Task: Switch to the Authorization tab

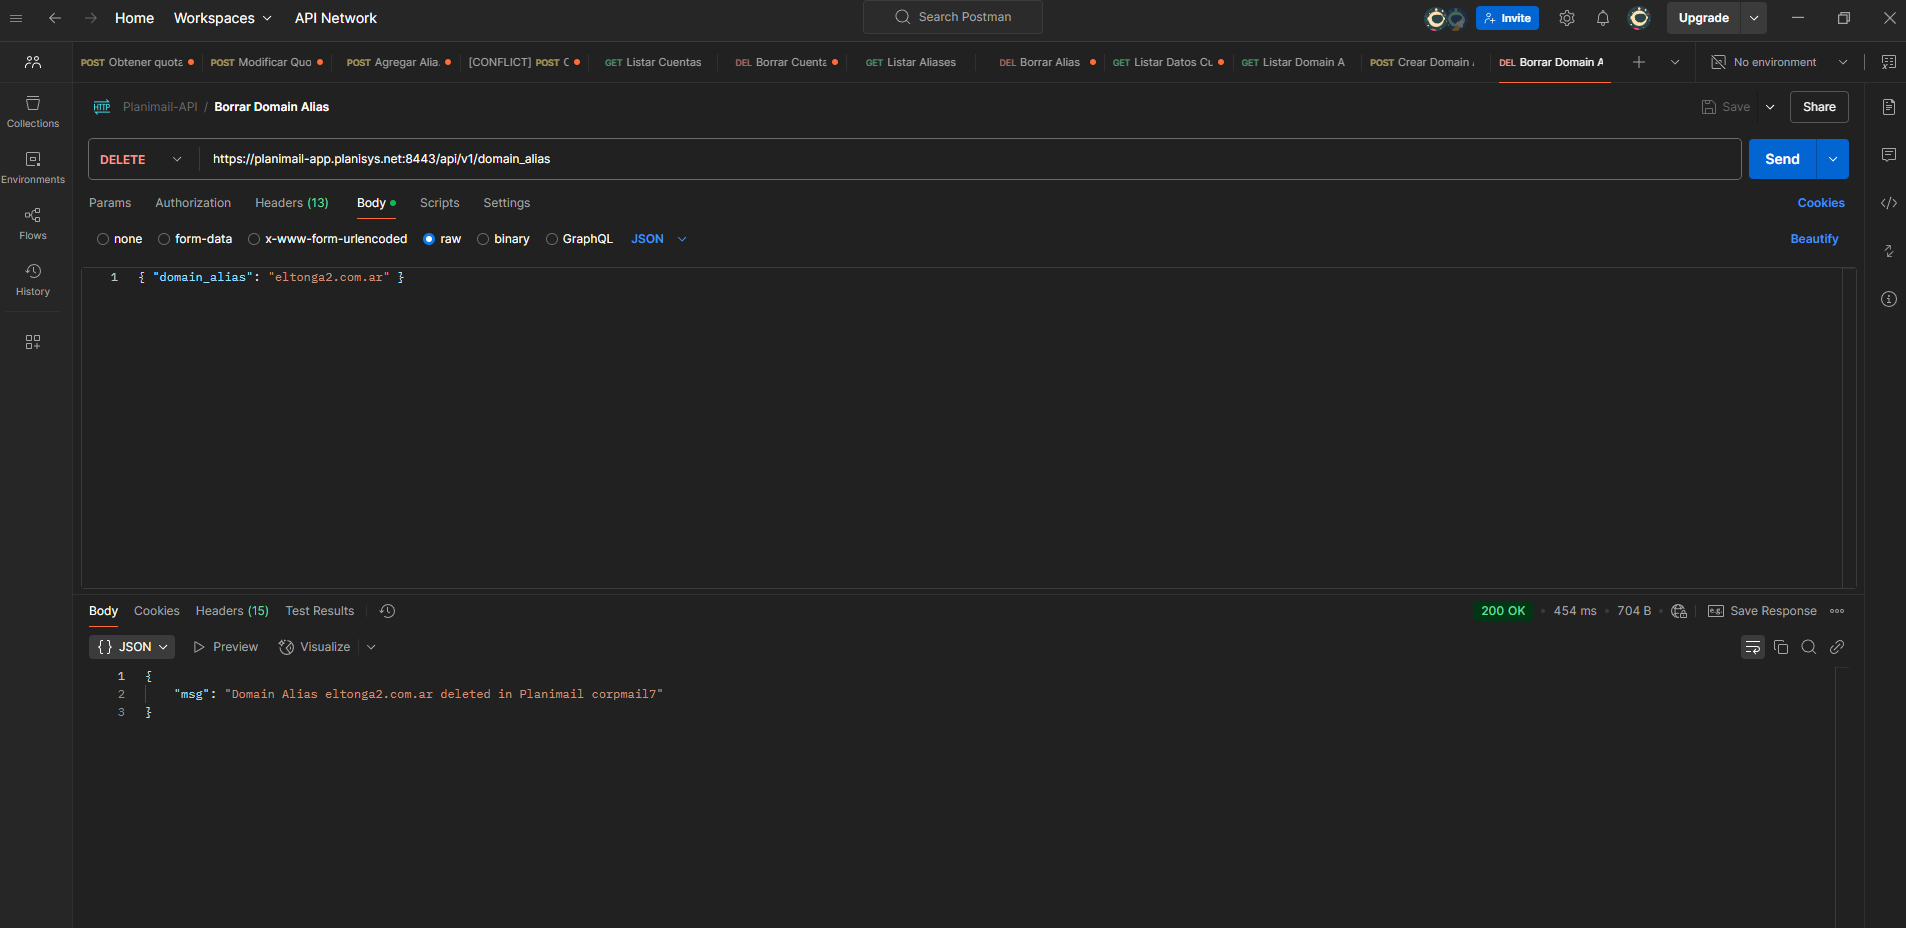Action: coord(193,203)
